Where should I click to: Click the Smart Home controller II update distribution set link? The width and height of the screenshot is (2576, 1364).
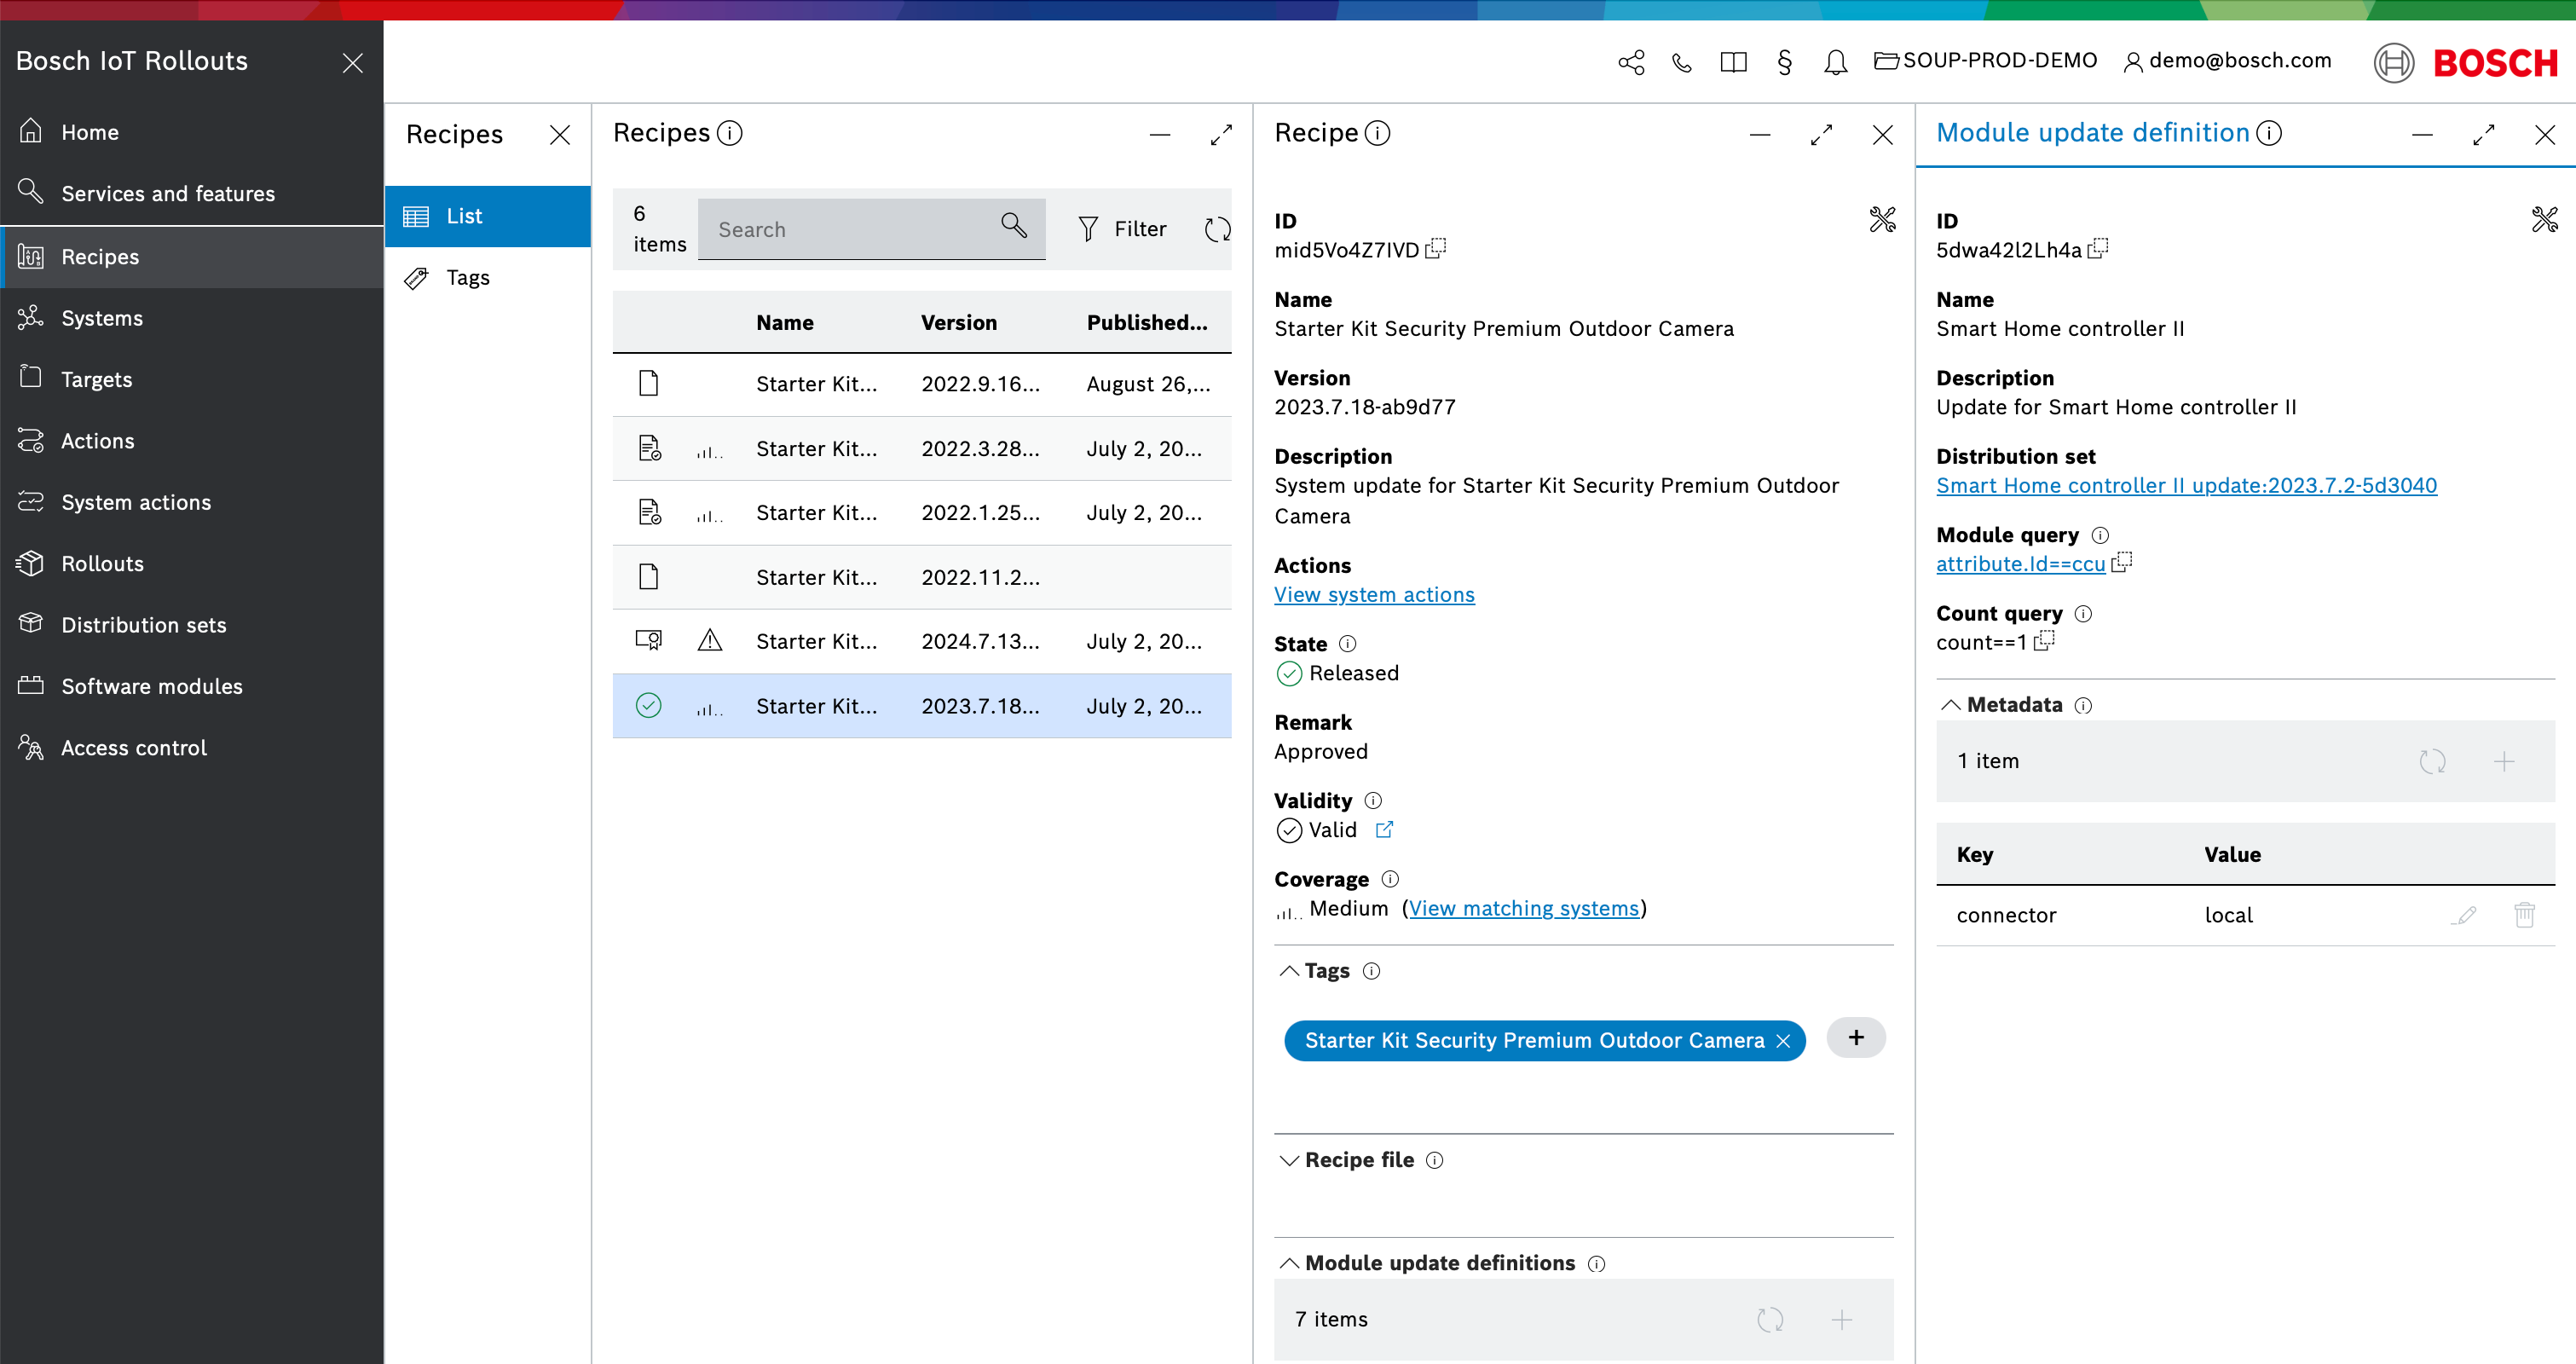[2187, 485]
